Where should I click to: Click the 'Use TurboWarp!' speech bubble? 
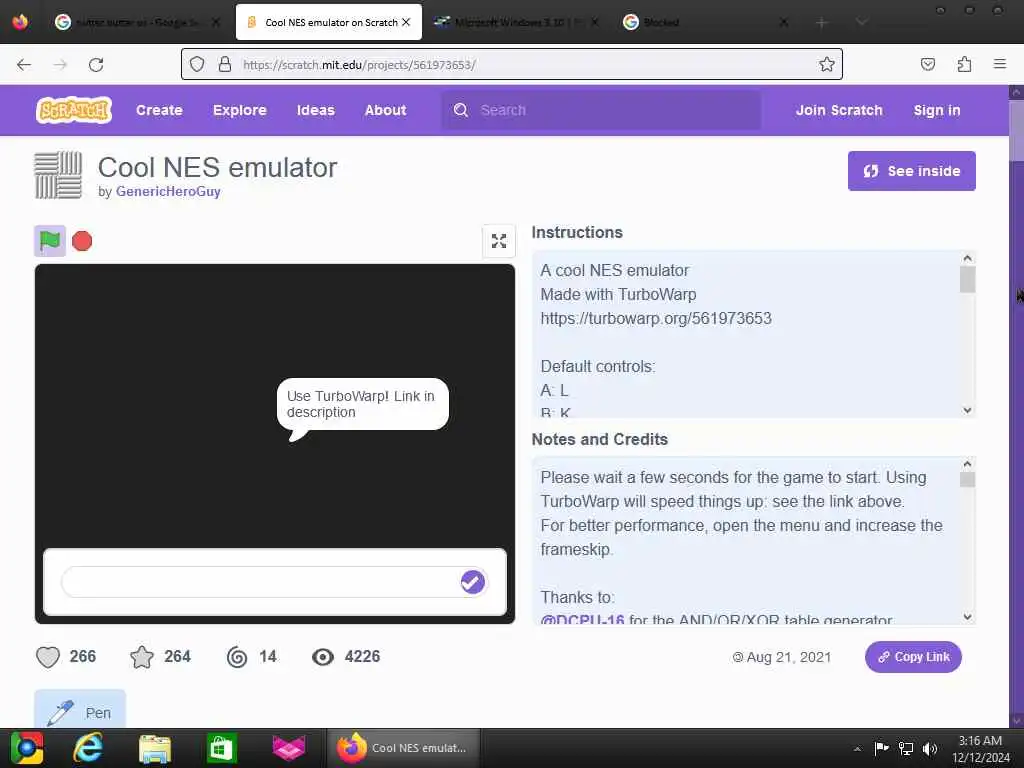pyautogui.click(x=362, y=404)
